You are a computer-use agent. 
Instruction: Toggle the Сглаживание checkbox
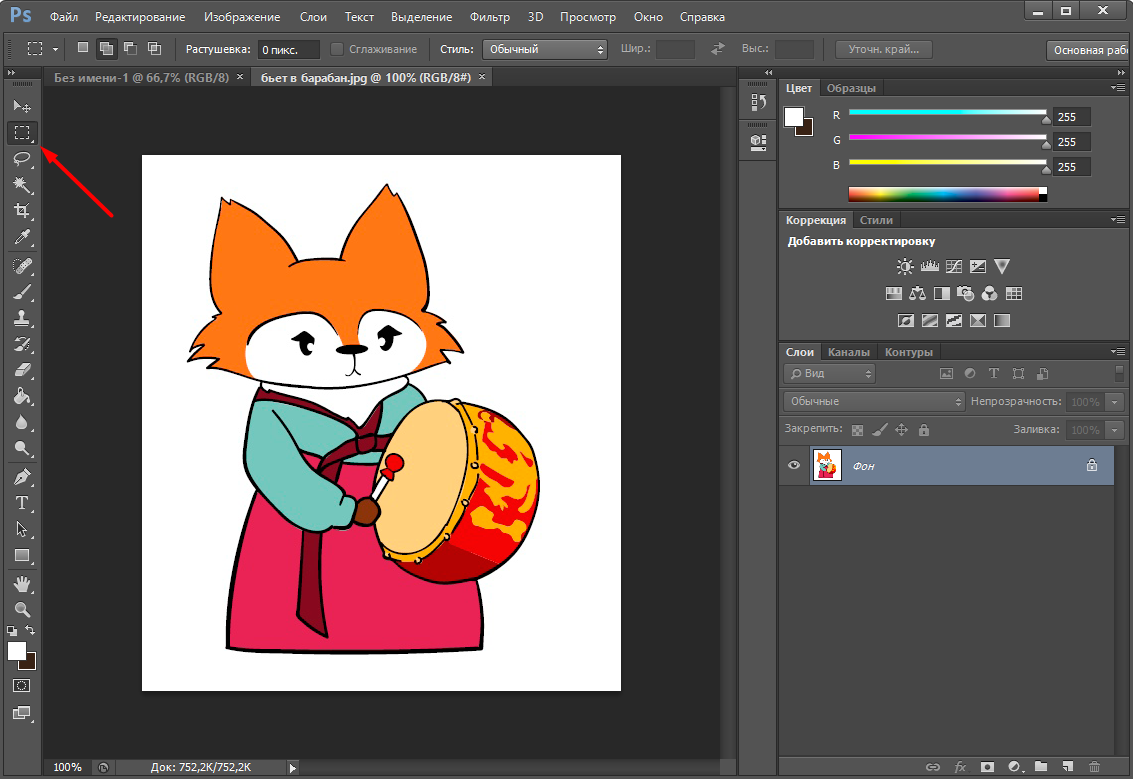pos(337,49)
